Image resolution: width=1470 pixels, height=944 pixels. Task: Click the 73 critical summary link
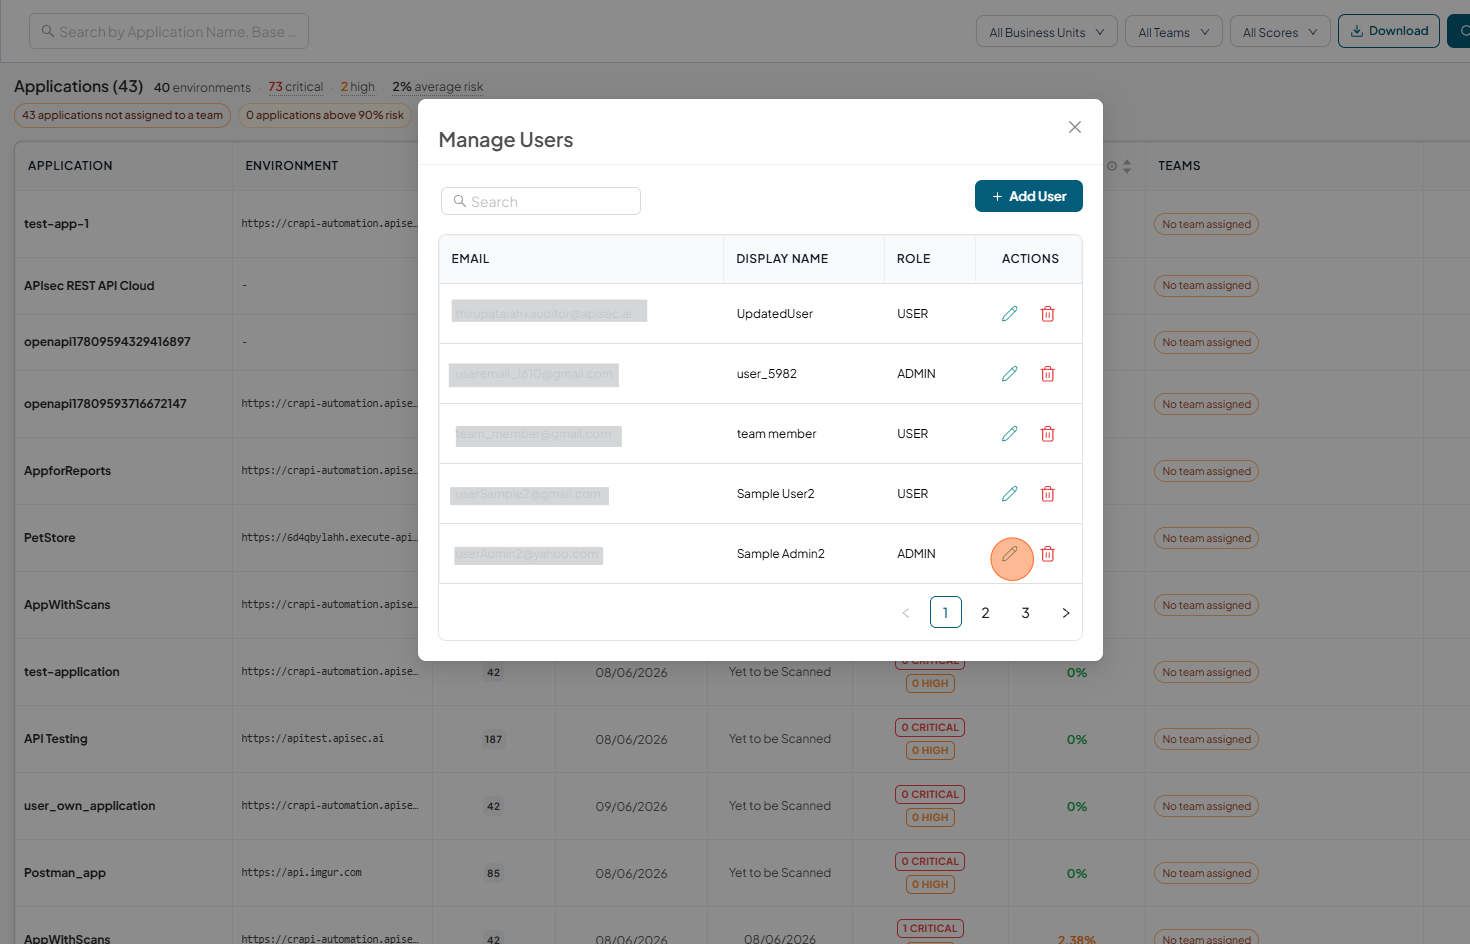click(x=295, y=87)
